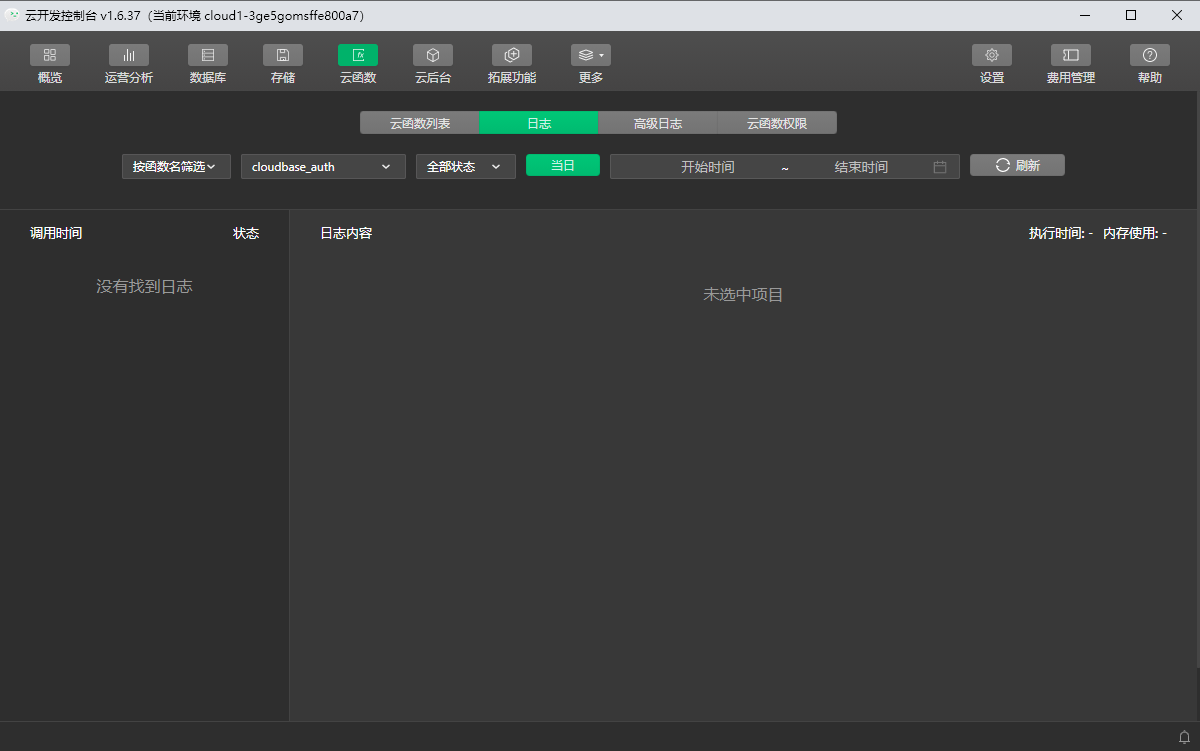Open the 帮助 help icon
1200x751 pixels.
1150,56
